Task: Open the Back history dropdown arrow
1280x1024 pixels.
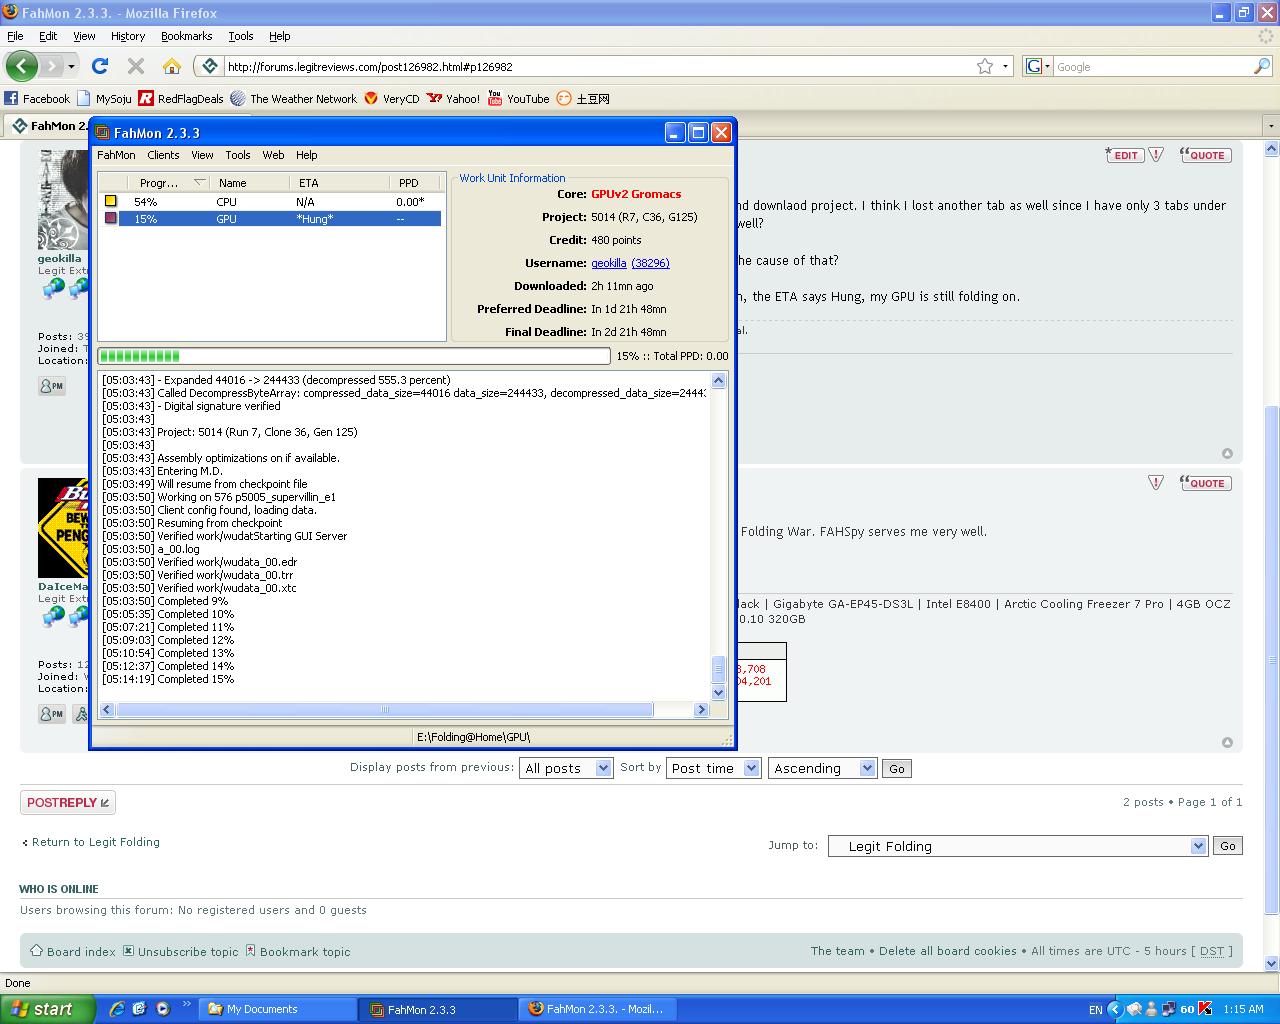Action: (72, 66)
